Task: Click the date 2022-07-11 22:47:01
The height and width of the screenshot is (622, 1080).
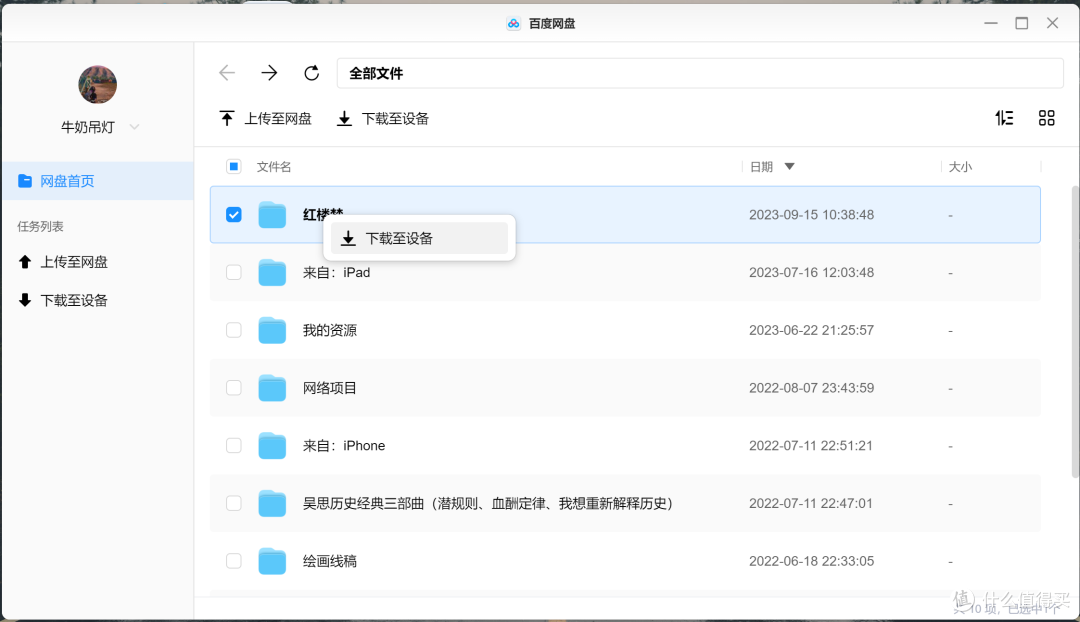Action: tap(811, 504)
